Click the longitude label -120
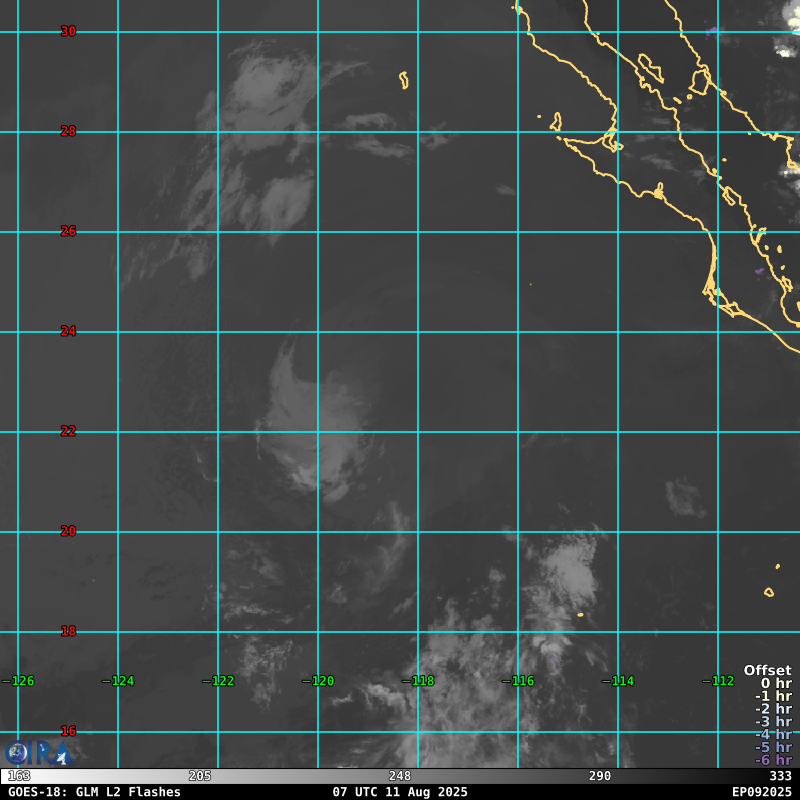Viewport: 800px width, 800px height. [318, 681]
